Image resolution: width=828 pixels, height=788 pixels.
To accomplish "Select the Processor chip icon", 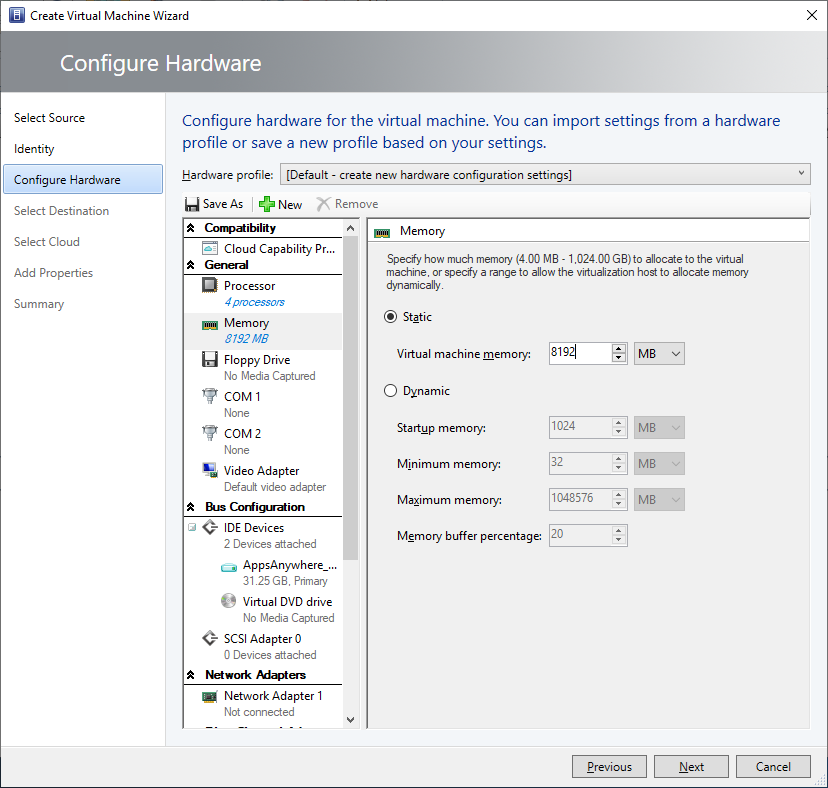I will pos(209,286).
